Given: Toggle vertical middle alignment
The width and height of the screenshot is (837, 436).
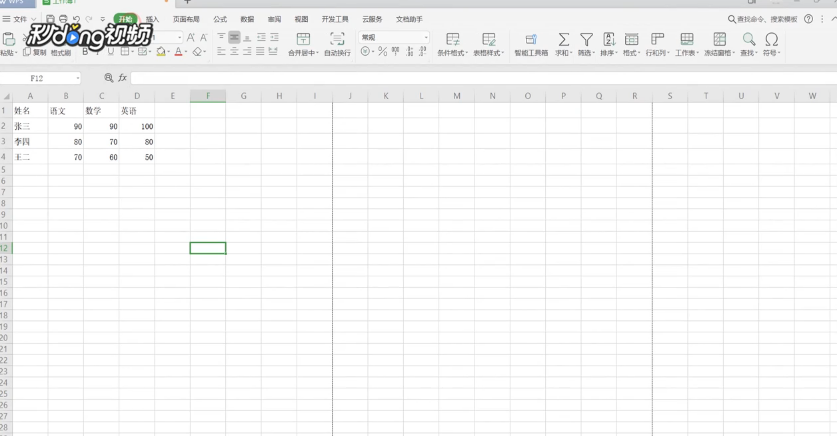Looking at the screenshot, I should pos(234,37).
